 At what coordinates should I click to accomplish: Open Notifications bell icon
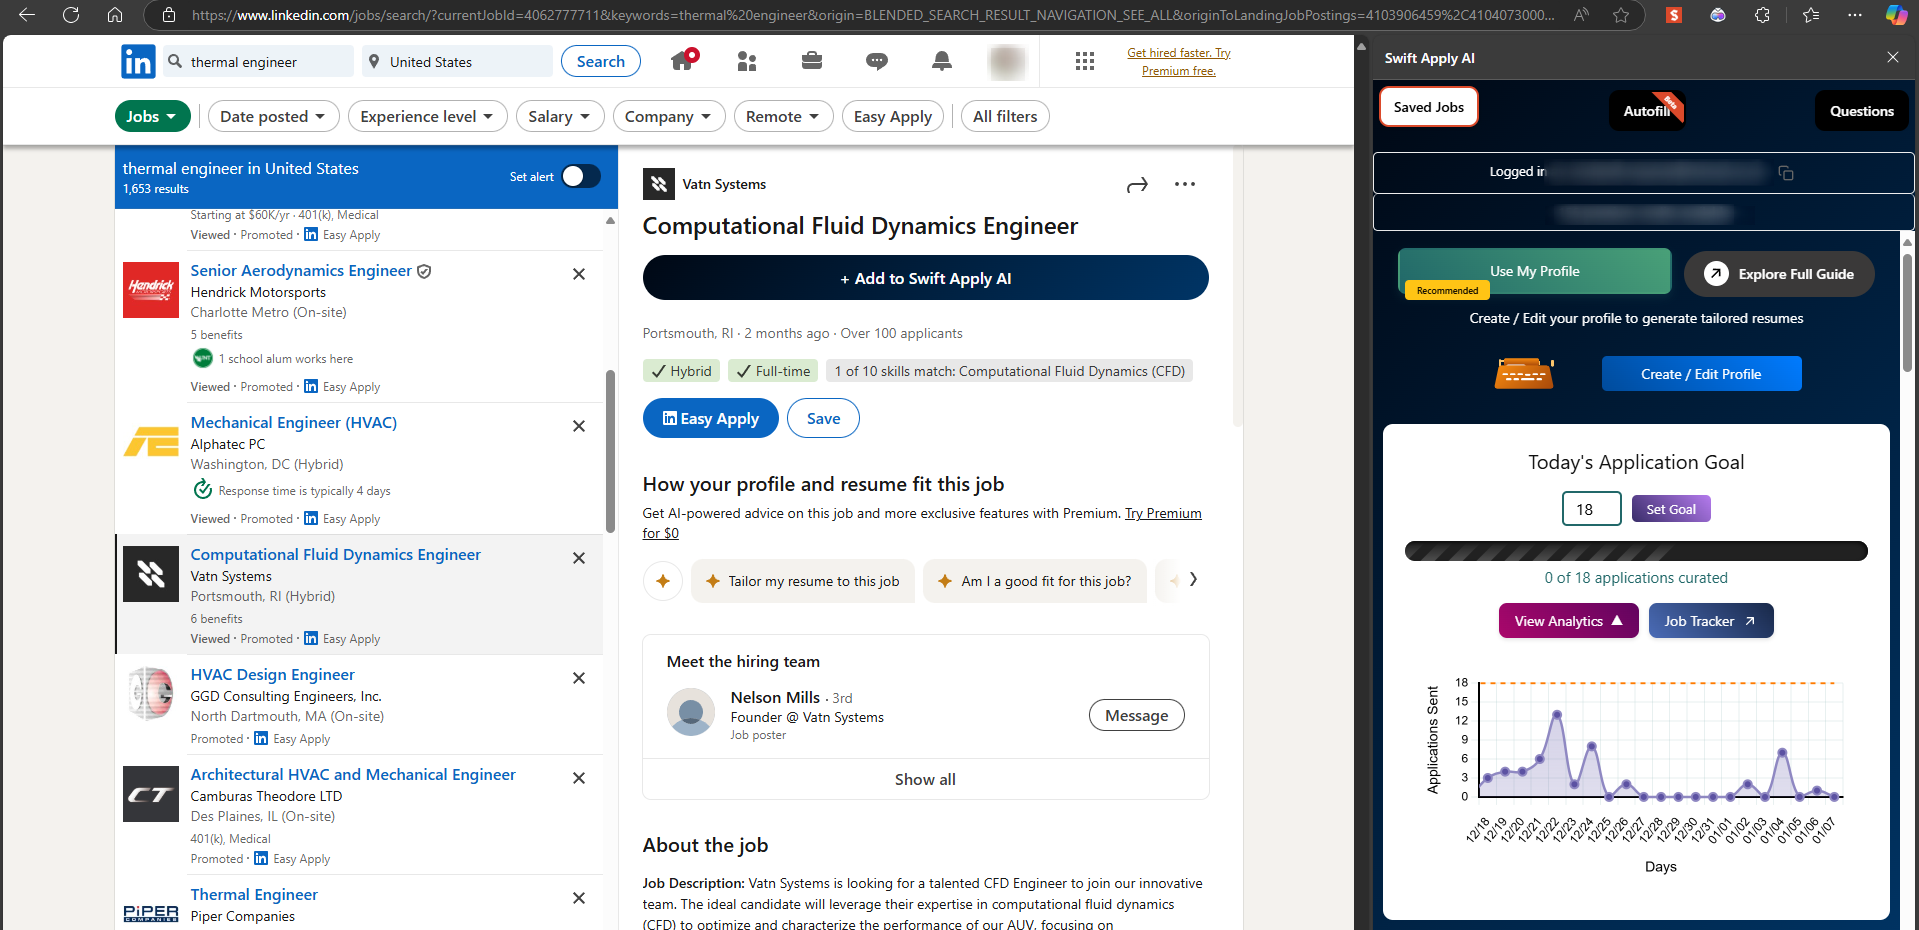pyautogui.click(x=942, y=62)
